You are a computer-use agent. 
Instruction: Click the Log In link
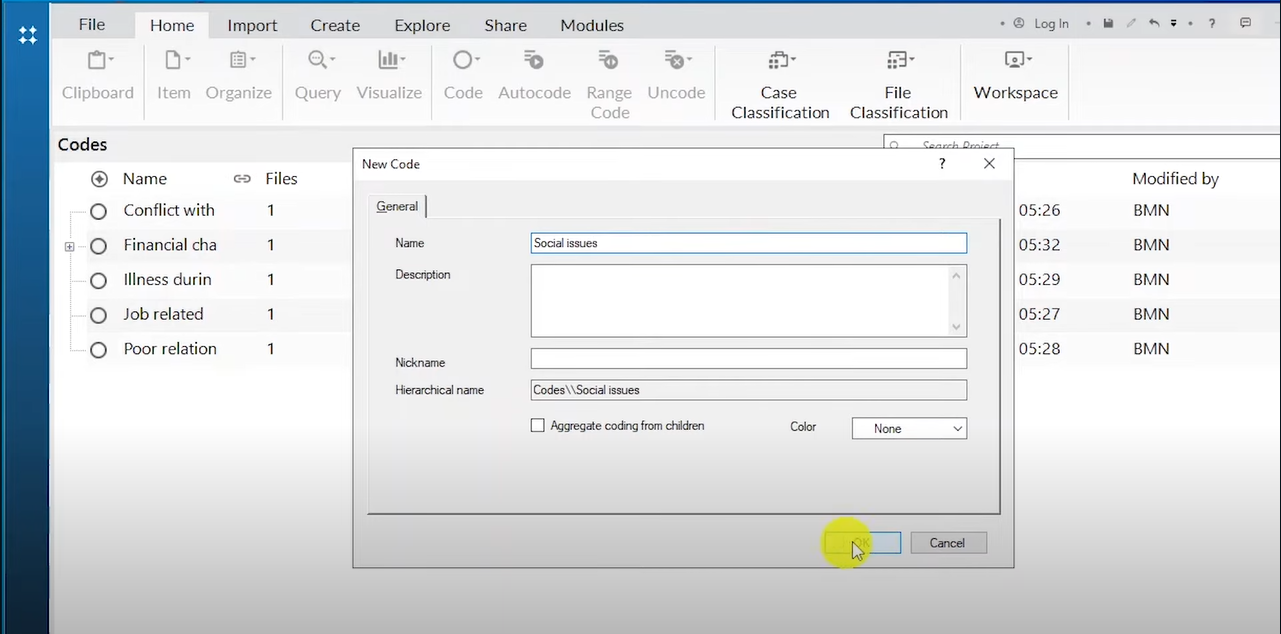[x=1051, y=23]
